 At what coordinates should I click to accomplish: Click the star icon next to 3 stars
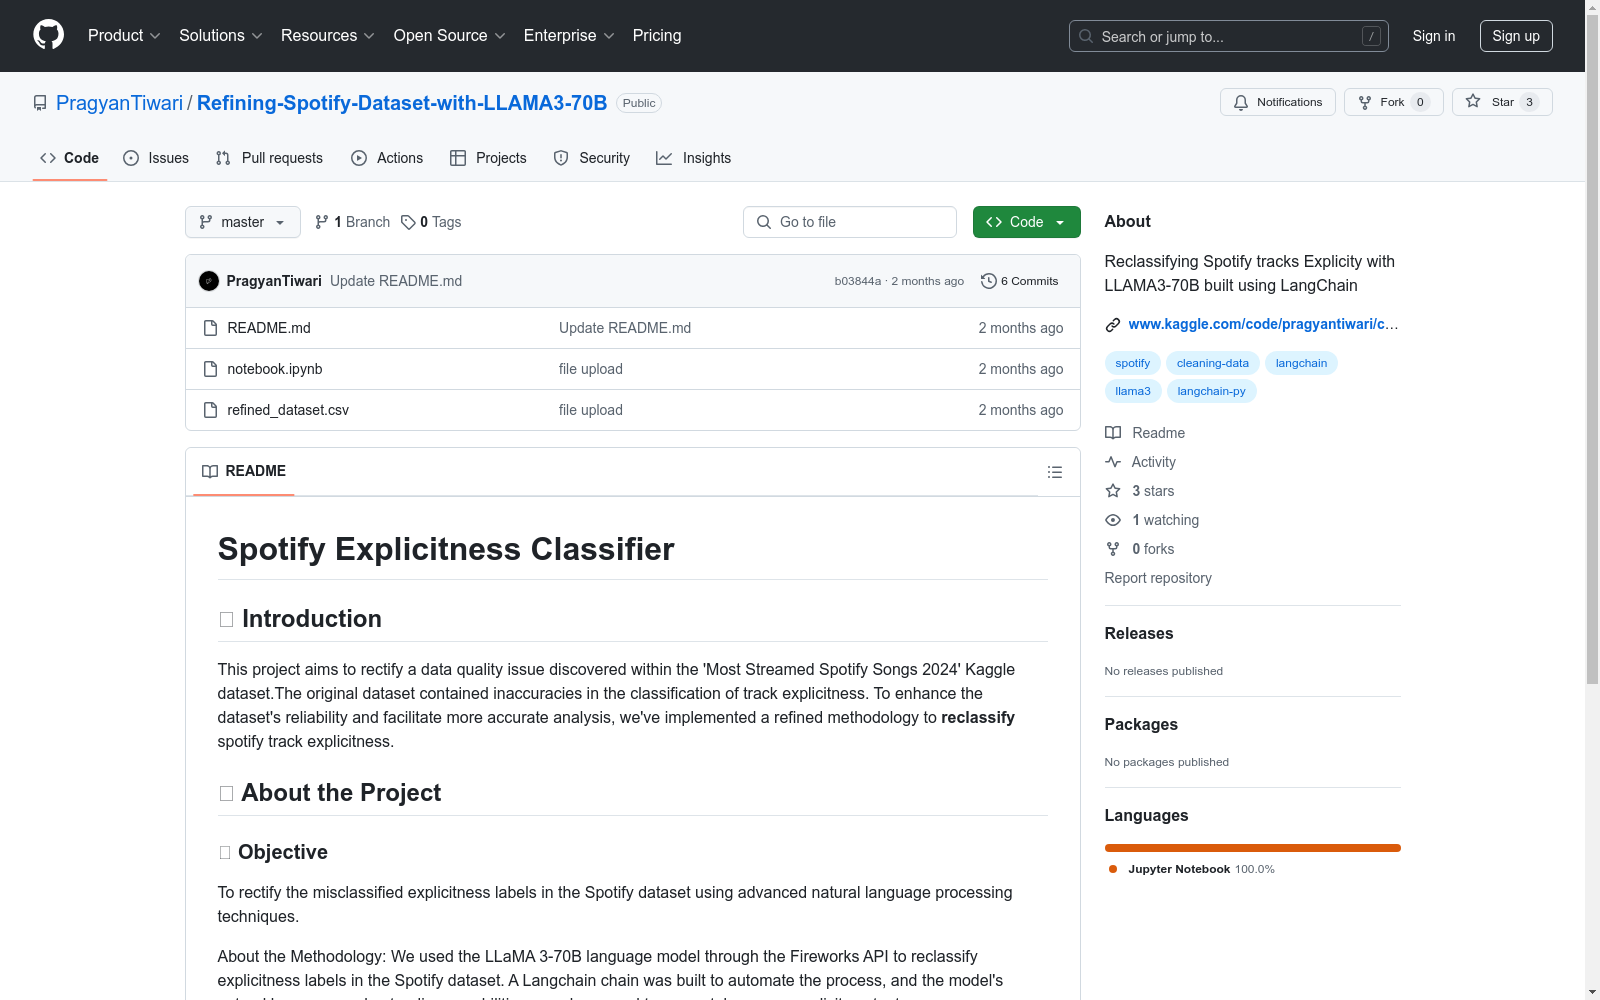[1113, 491]
